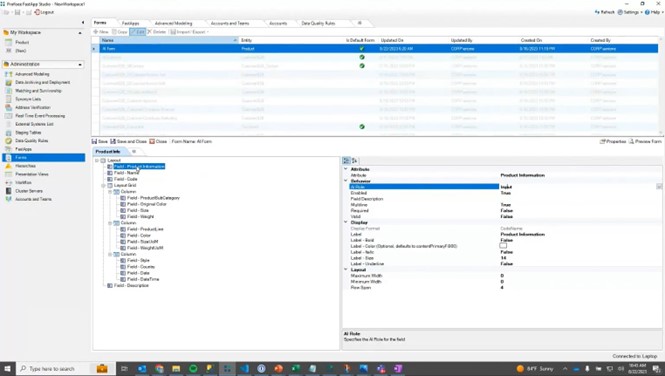
Task: Click the save disk icon in top toolbar
Action: (17, 12)
